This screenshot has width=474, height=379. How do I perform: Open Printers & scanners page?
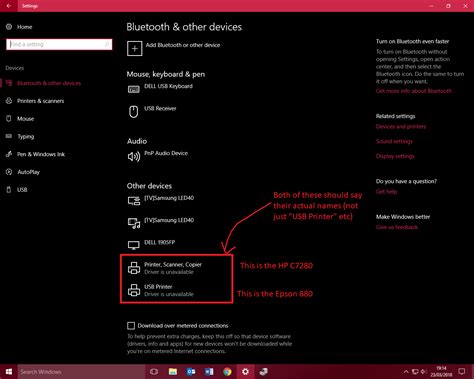[x=40, y=101]
